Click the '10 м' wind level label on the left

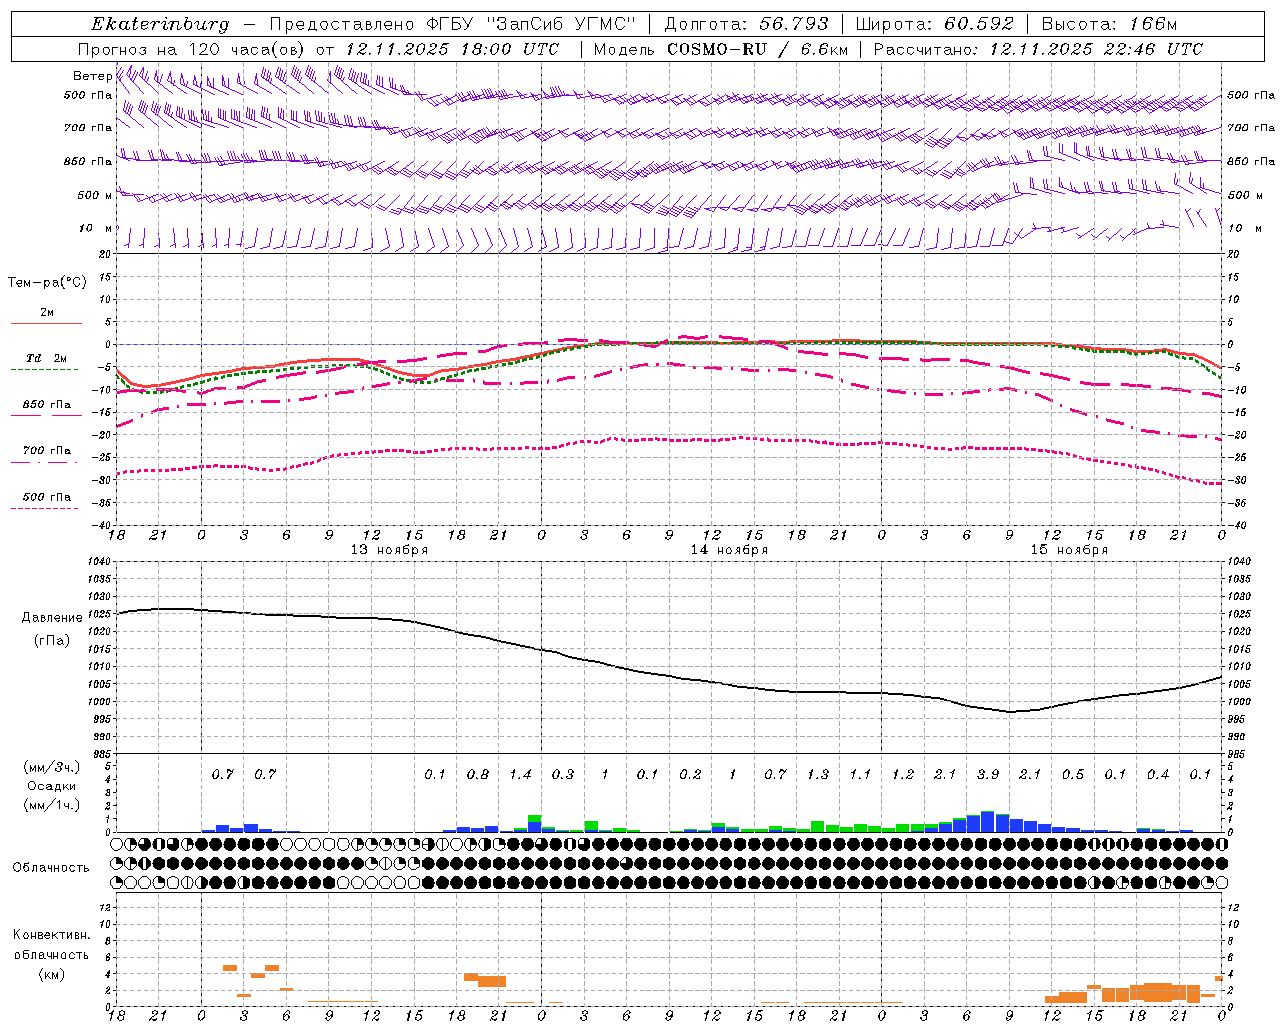[x=95, y=229]
